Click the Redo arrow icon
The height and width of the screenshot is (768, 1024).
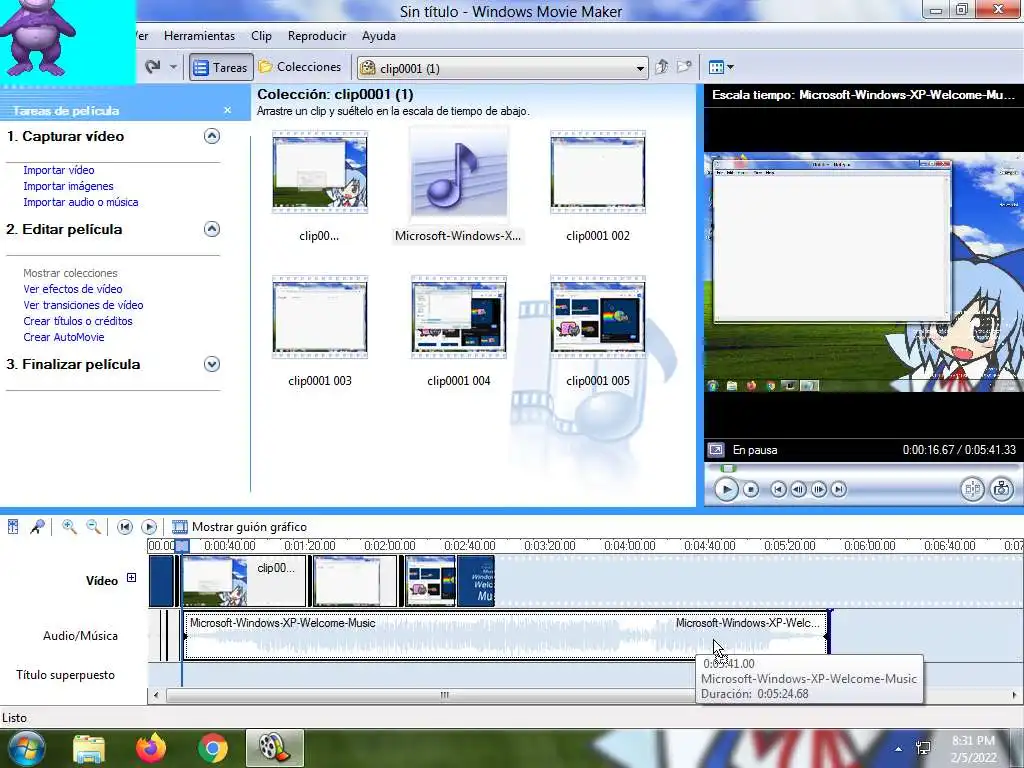(153, 67)
